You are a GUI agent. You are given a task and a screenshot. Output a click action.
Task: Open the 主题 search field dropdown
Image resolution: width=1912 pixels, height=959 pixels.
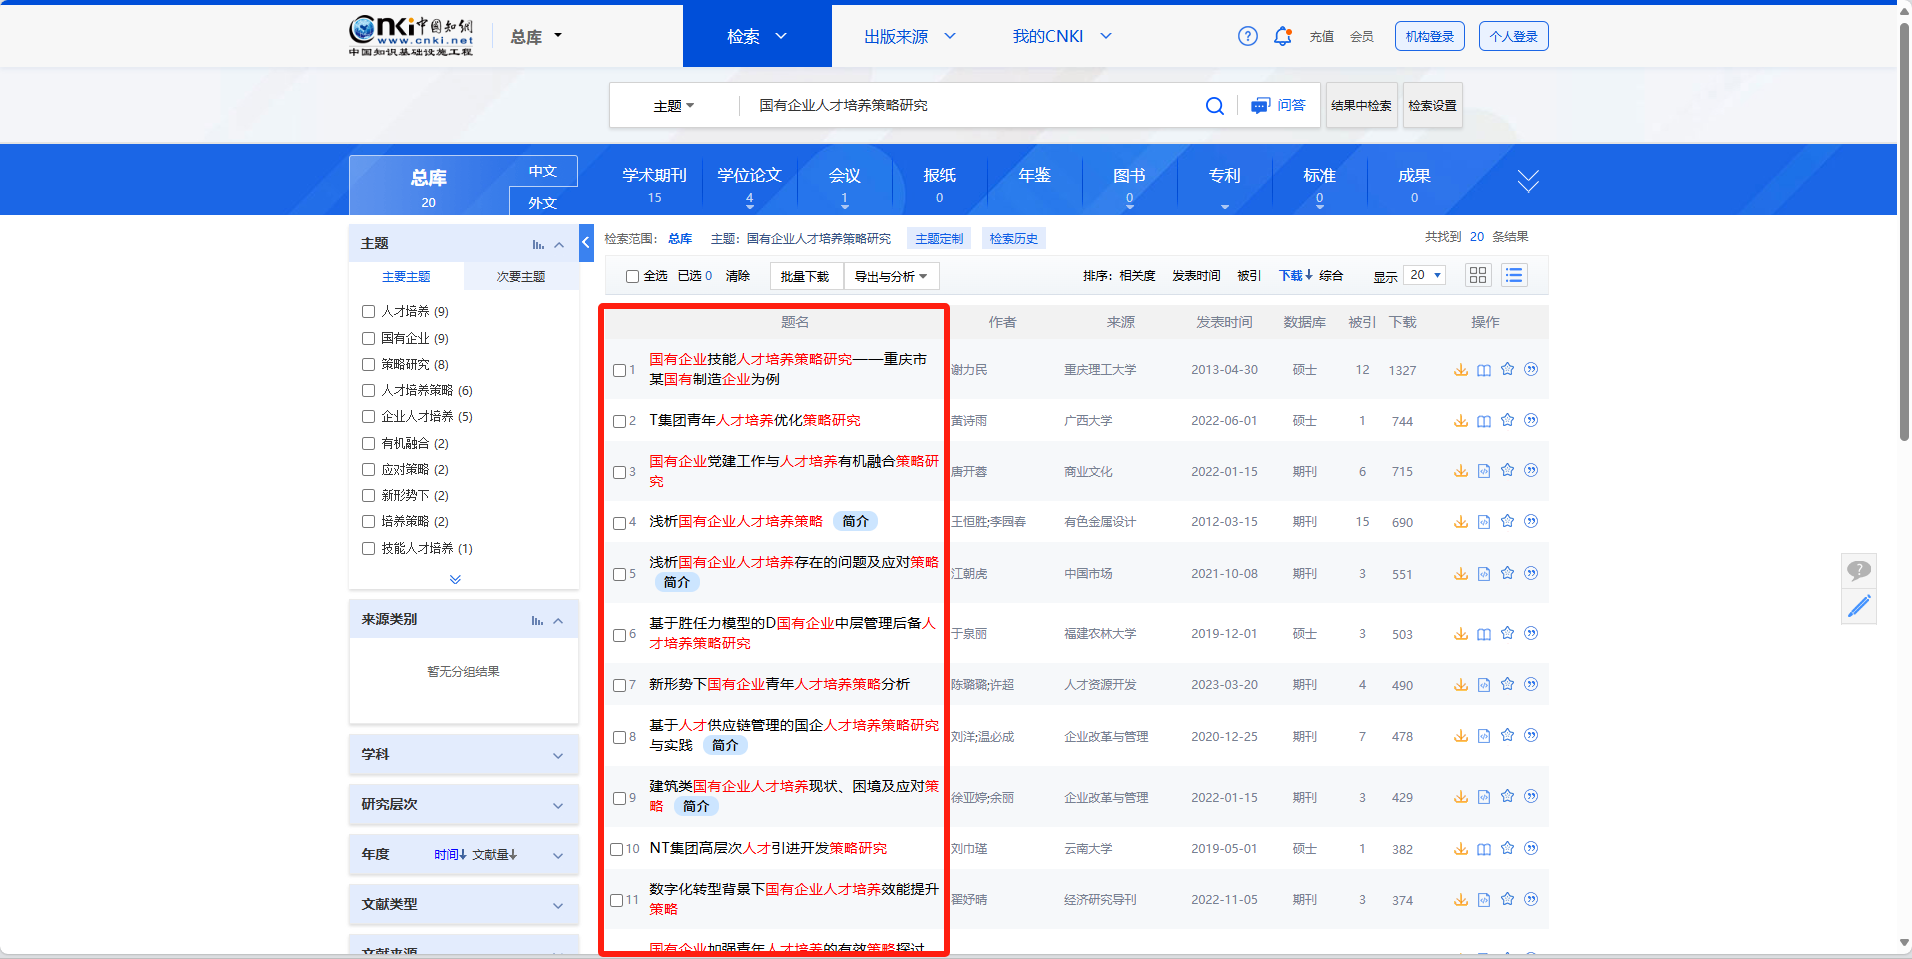click(673, 106)
